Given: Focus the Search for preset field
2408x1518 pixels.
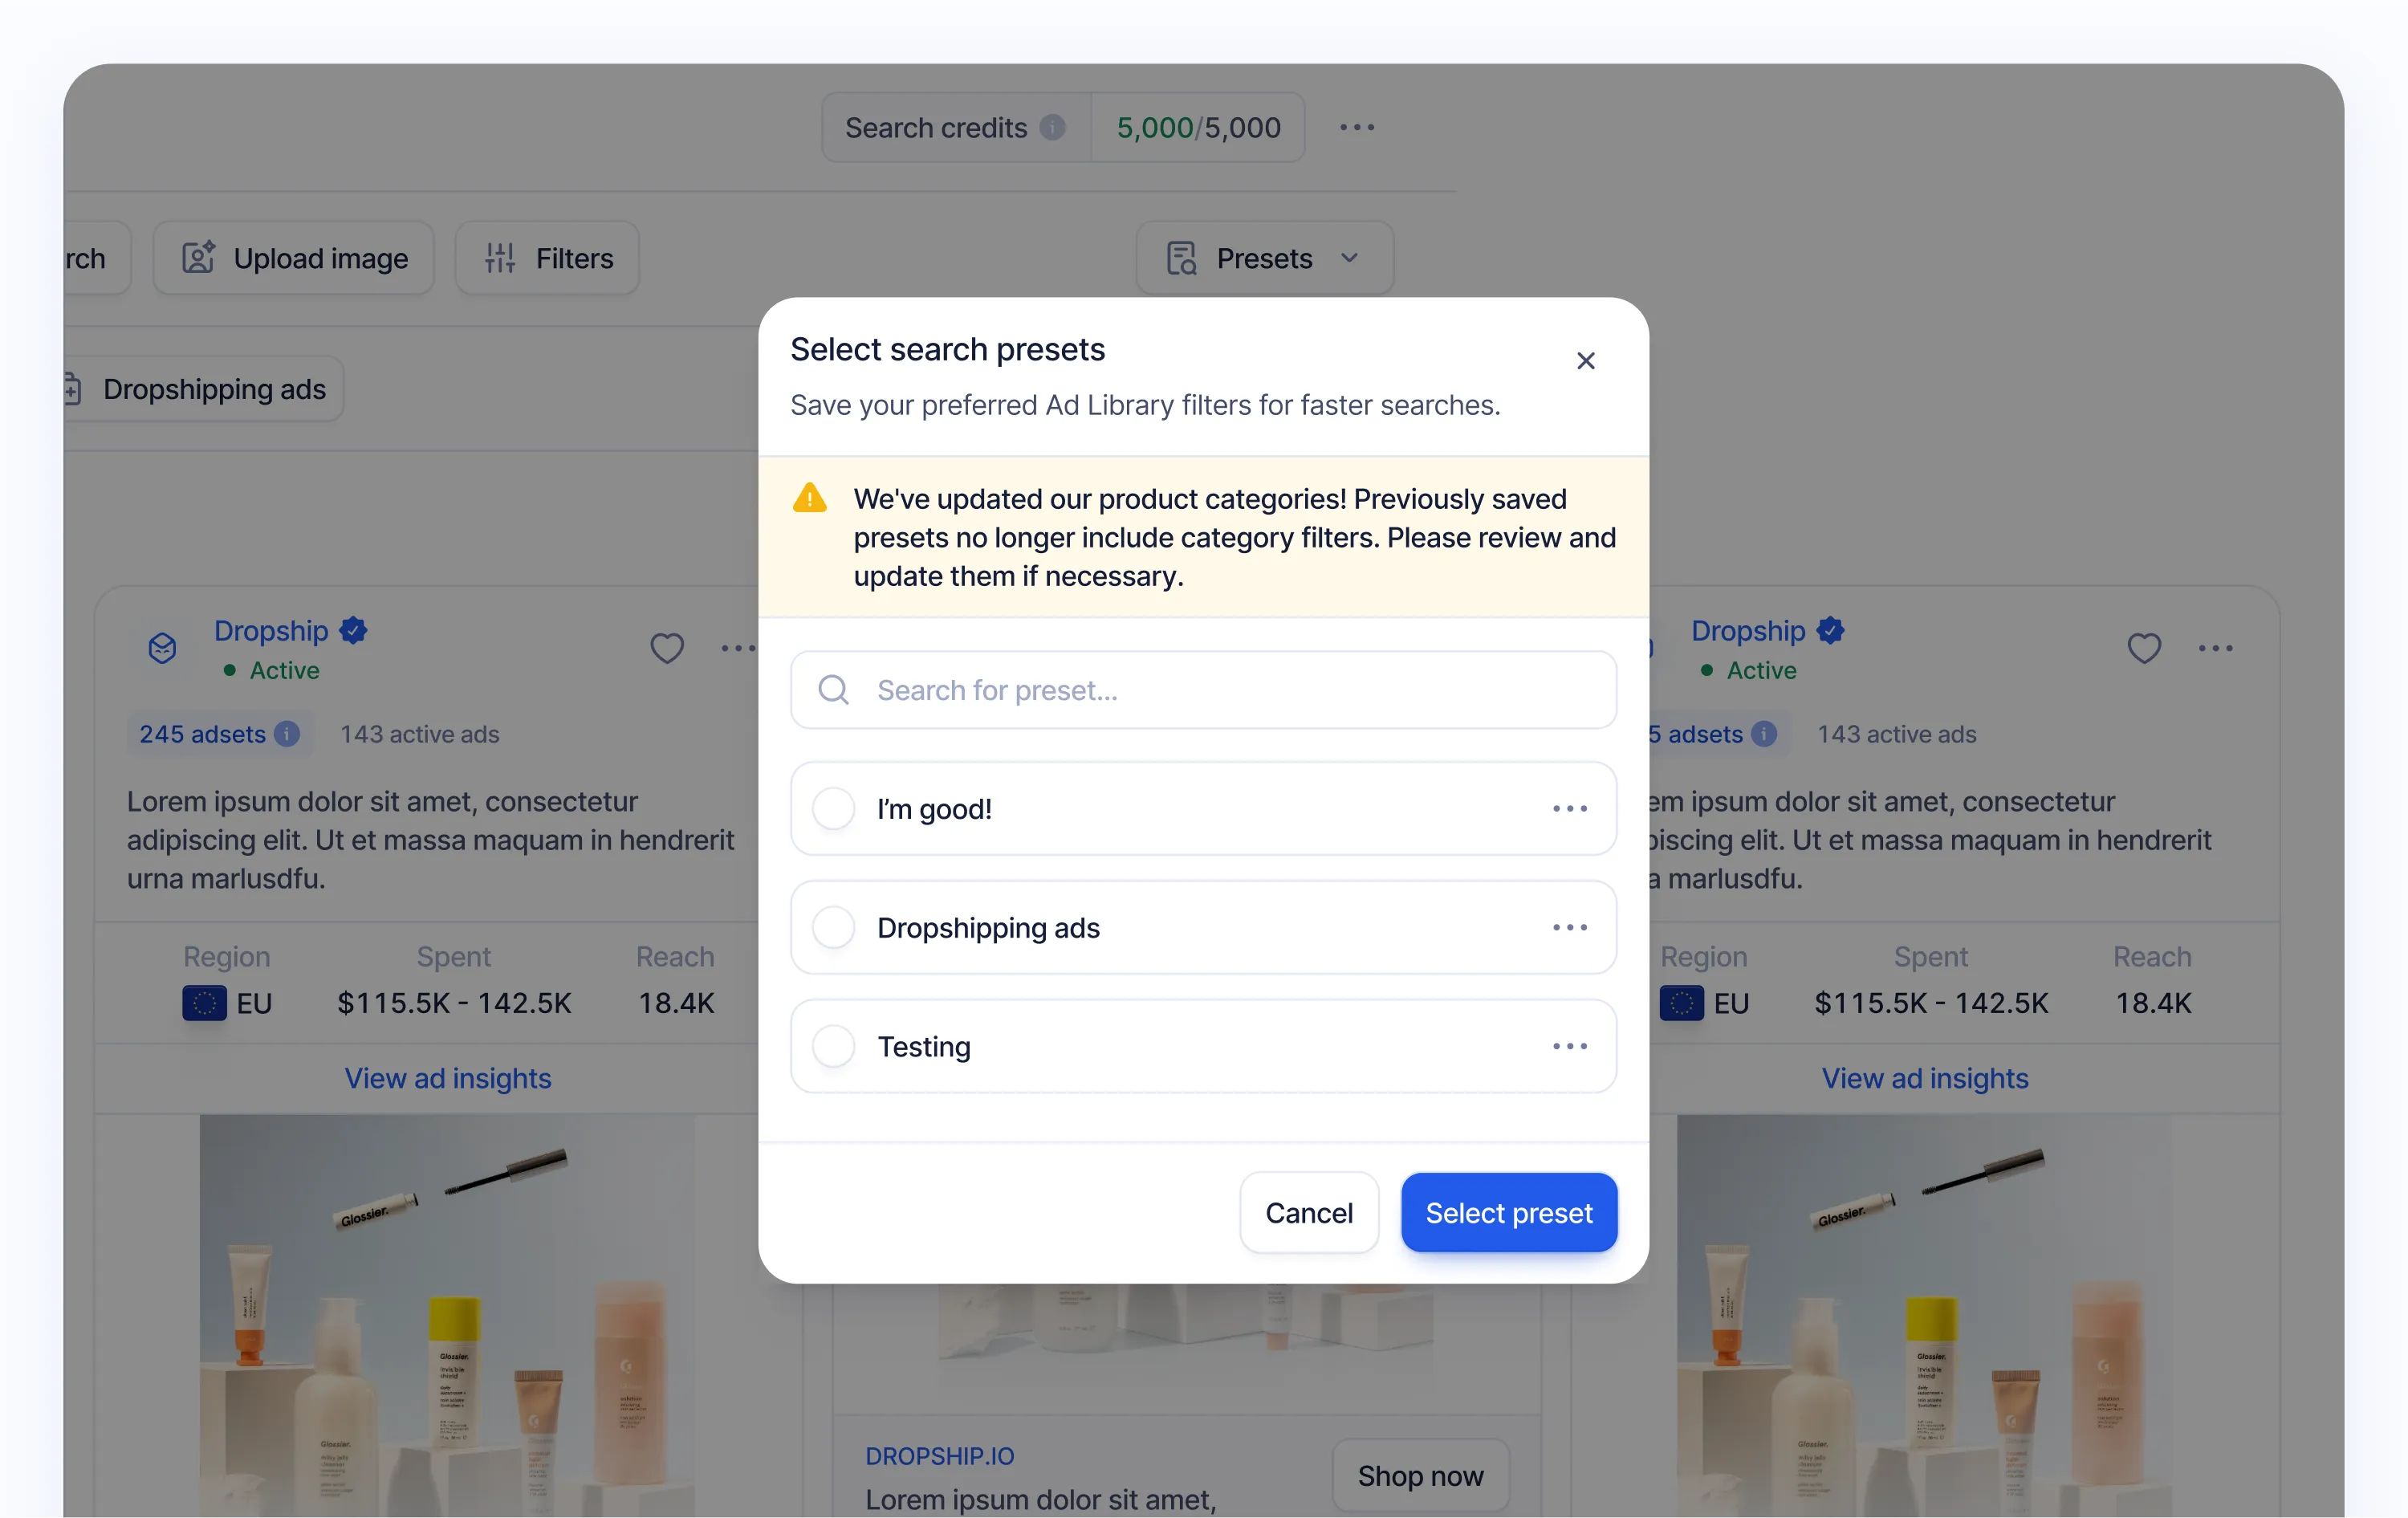Looking at the screenshot, I should click(1203, 690).
